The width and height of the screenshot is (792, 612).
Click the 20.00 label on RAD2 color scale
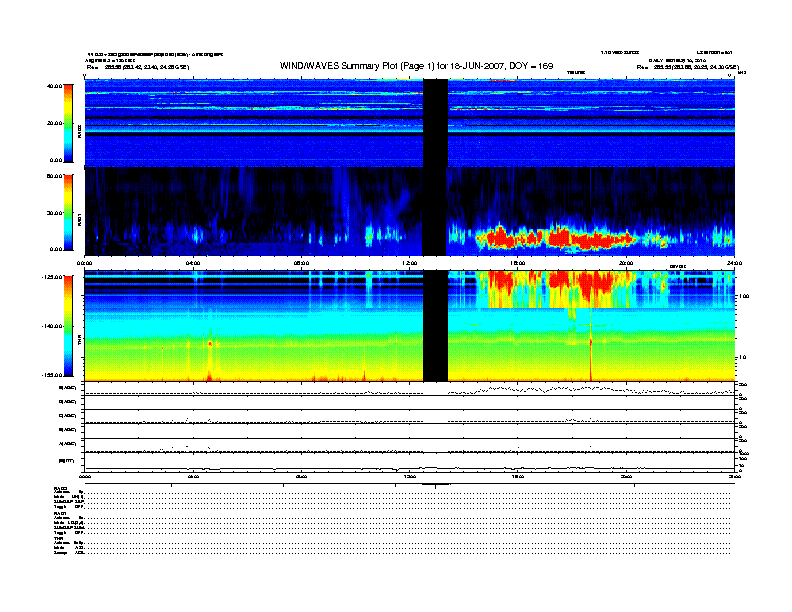[54, 123]
